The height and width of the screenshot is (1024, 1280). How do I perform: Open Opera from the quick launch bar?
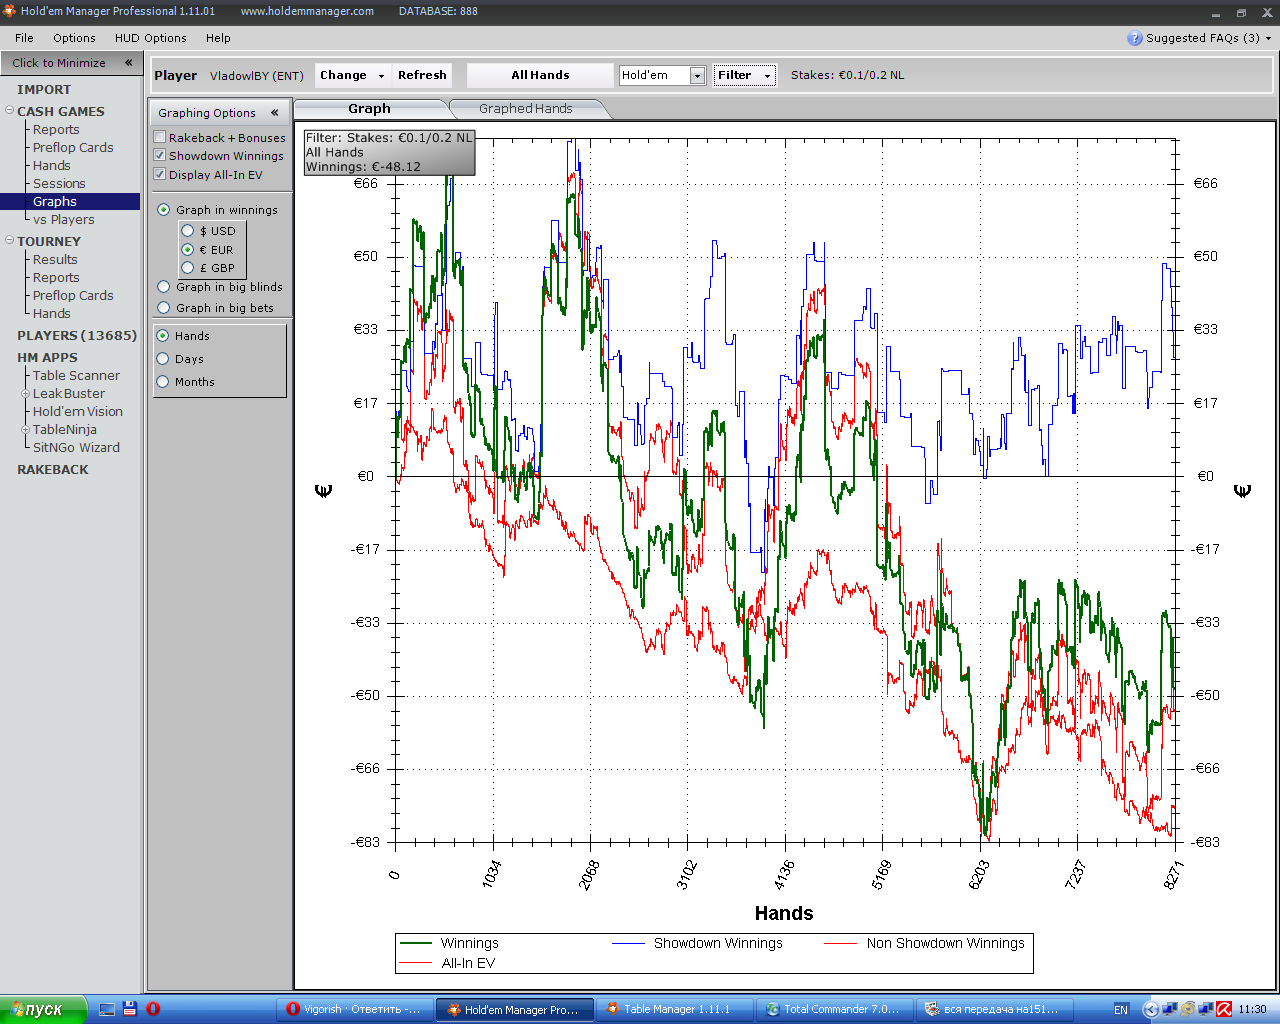[153, 1009]
